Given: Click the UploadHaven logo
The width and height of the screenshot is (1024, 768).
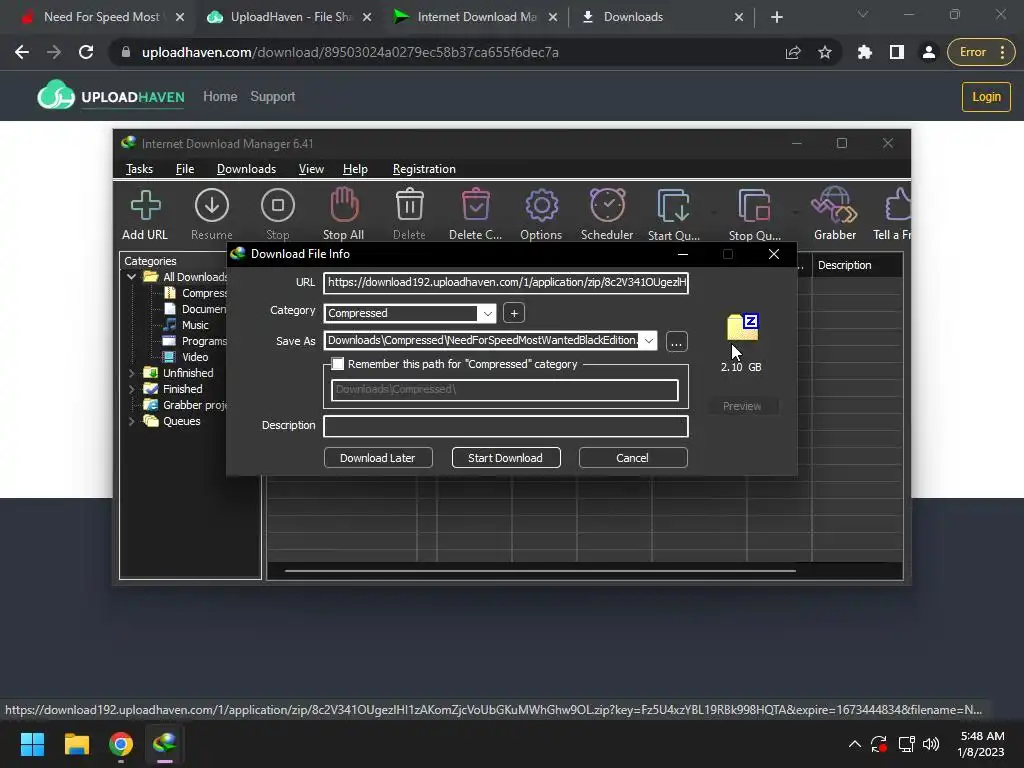Looking at the screenshot, I should tap(111, 96).
